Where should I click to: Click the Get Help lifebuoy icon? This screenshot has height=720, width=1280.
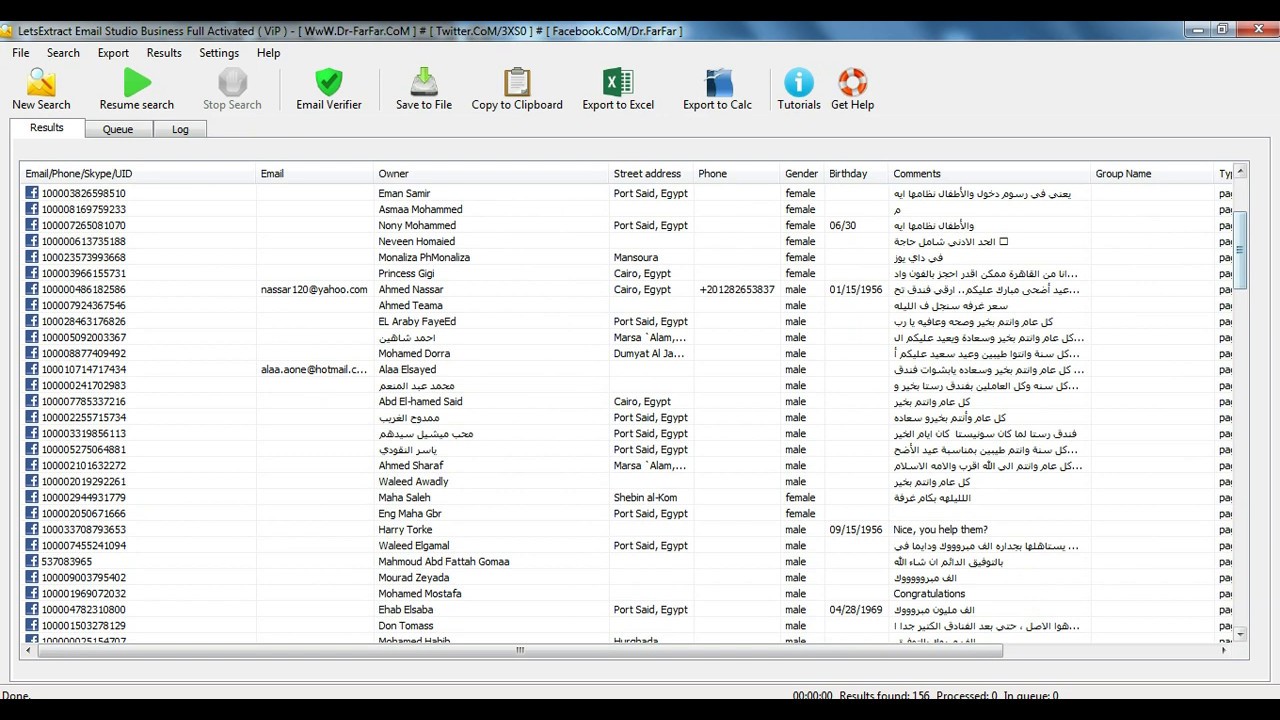click(852, 82)
